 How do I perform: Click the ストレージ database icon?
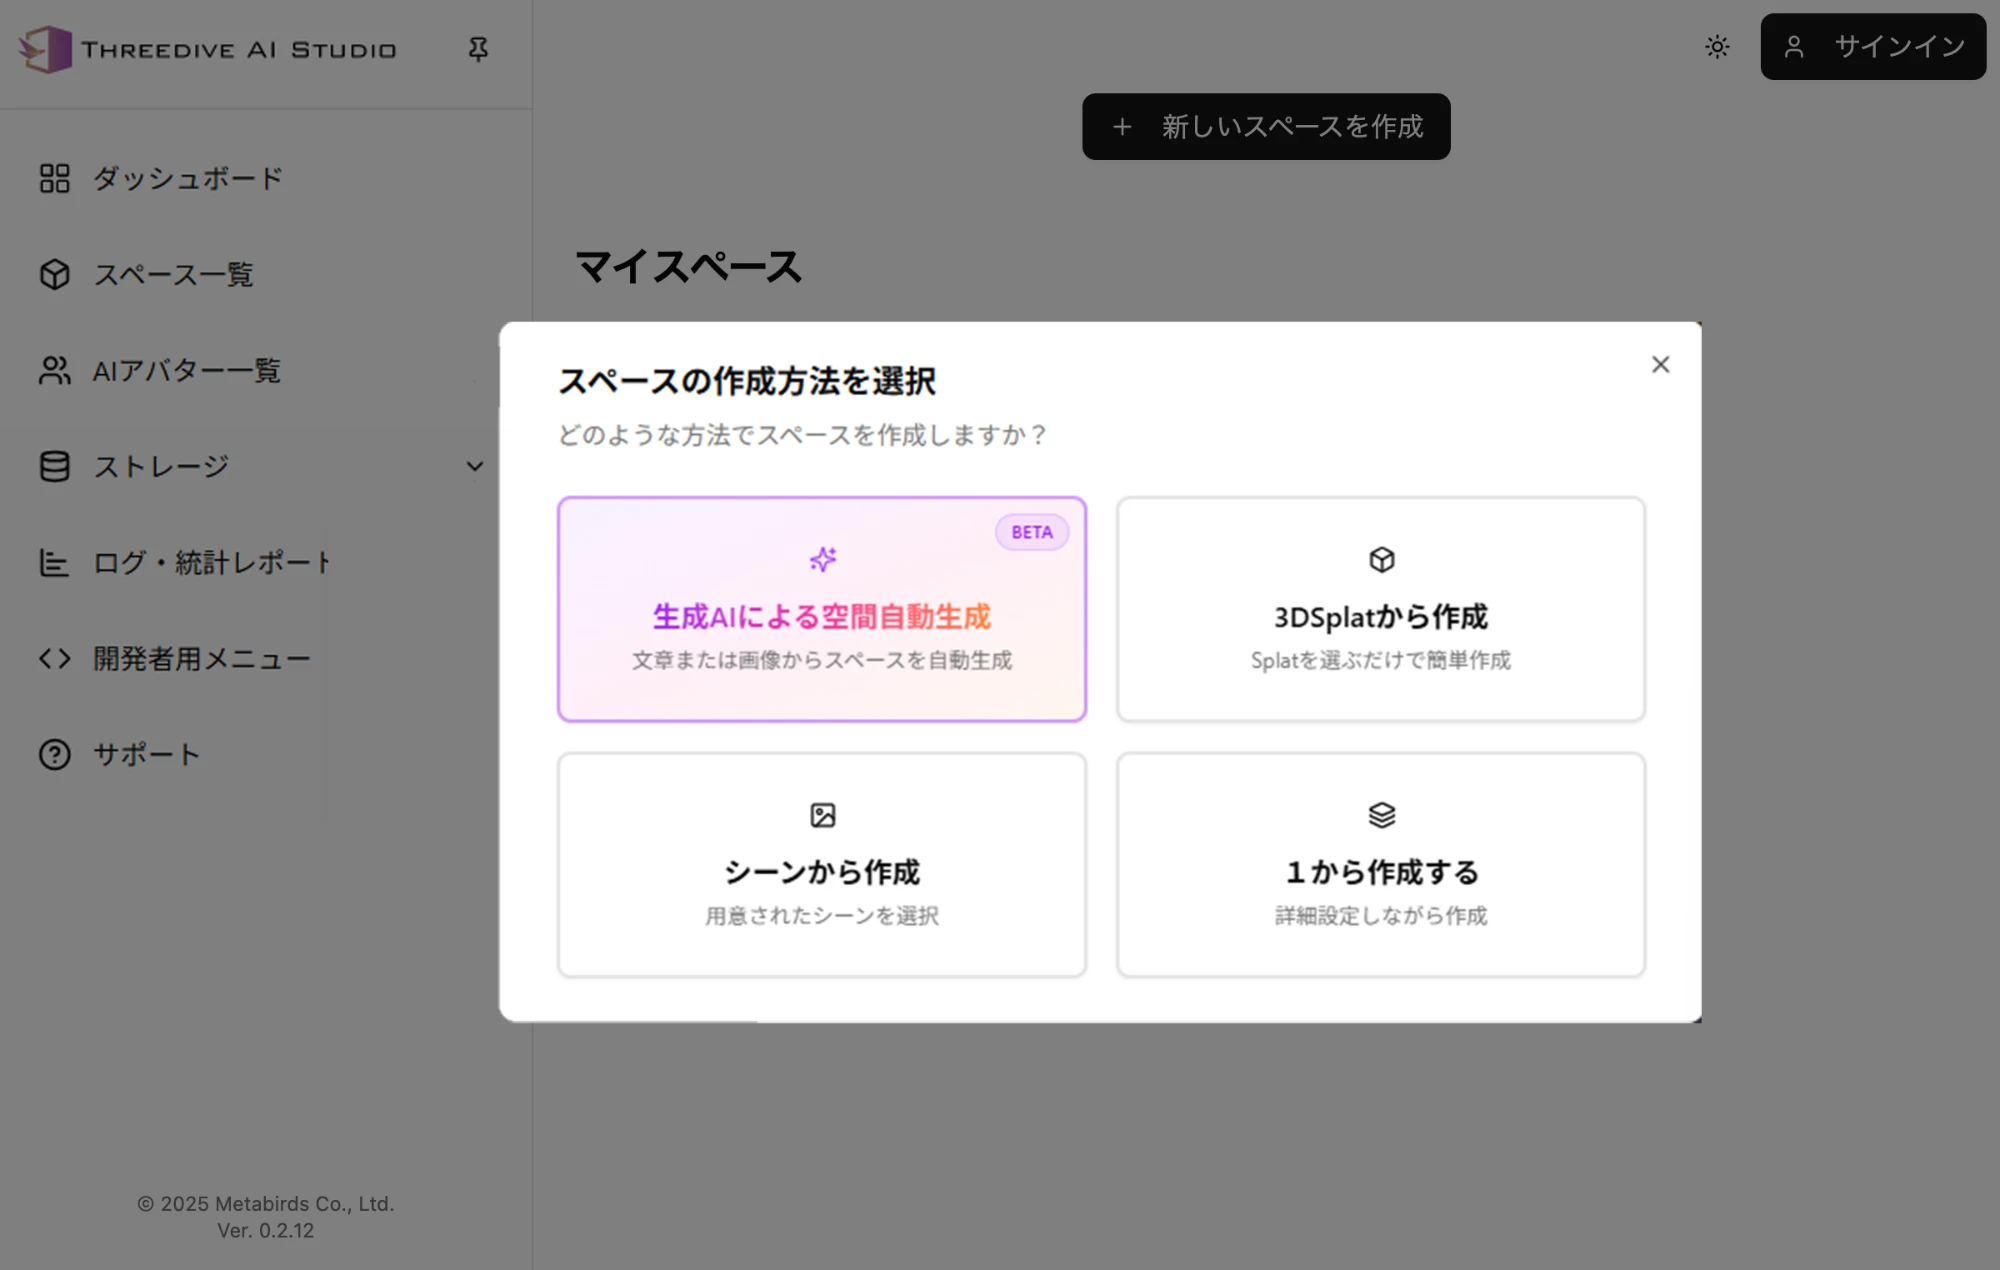pyautogui.click(x=55, y=466)
